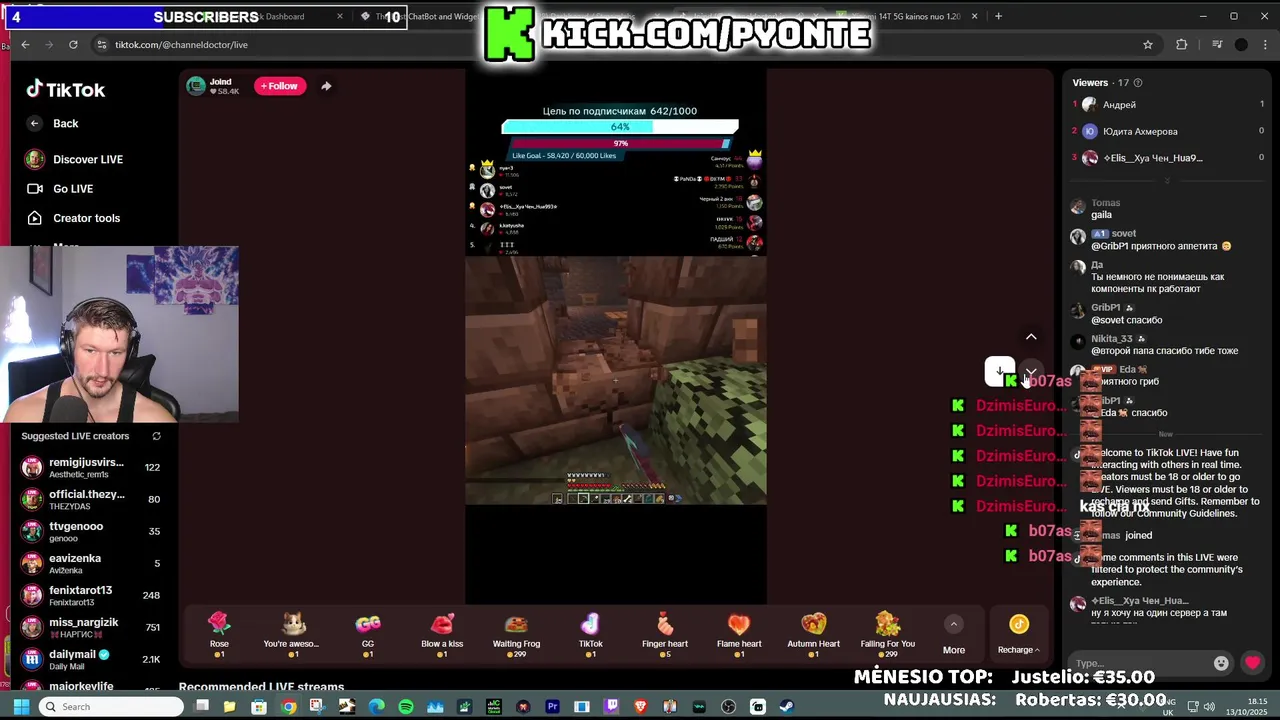Open the browser media controls icon

[x=1216, y=44]
